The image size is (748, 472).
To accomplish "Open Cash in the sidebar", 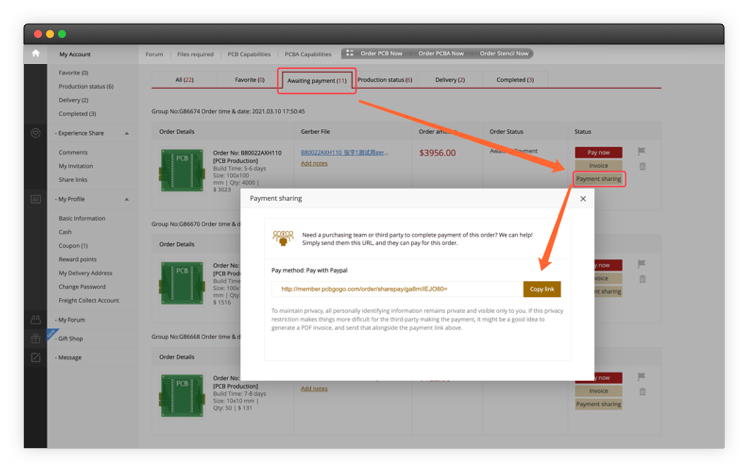I will point(65,232).
